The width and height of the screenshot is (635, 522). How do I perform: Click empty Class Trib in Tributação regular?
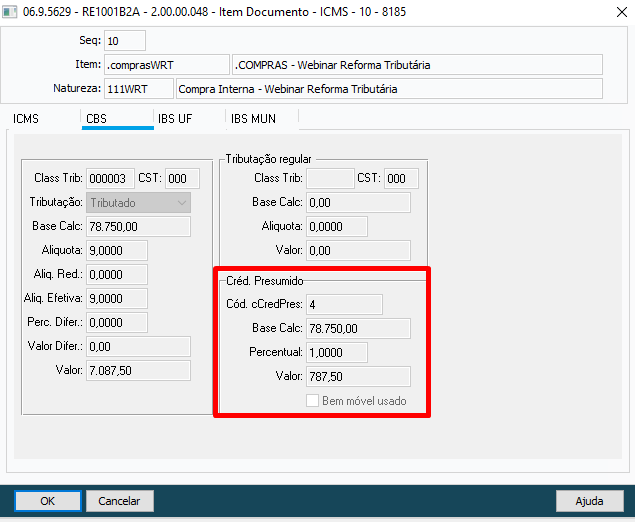click(x=330, y=179)
